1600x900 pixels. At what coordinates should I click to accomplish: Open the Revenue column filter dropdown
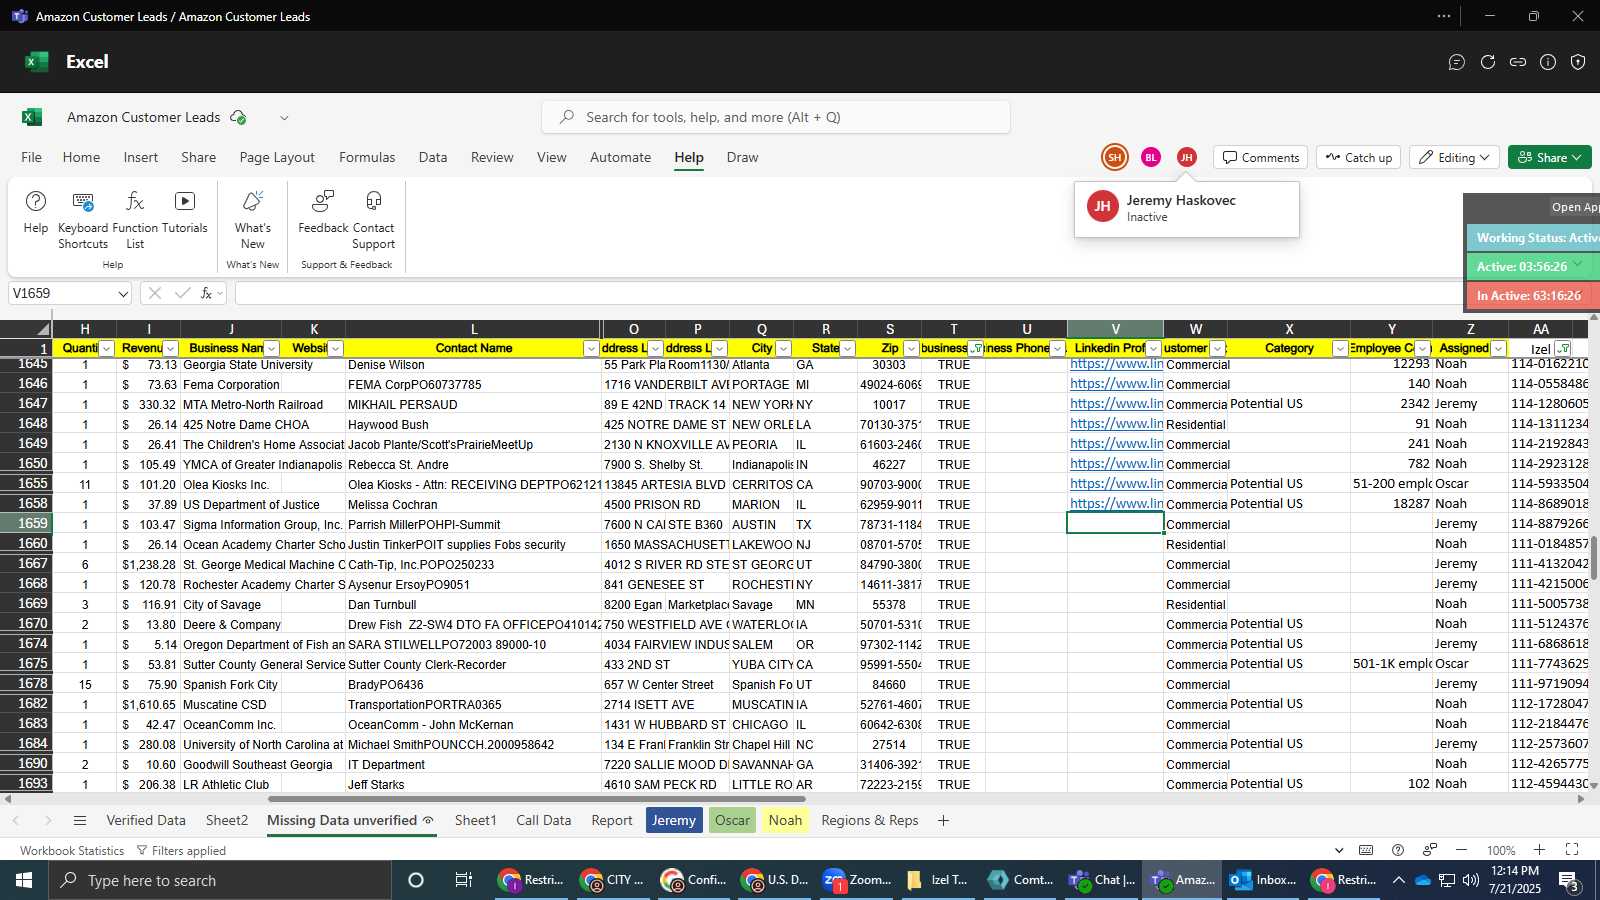[x=170, y=348]
